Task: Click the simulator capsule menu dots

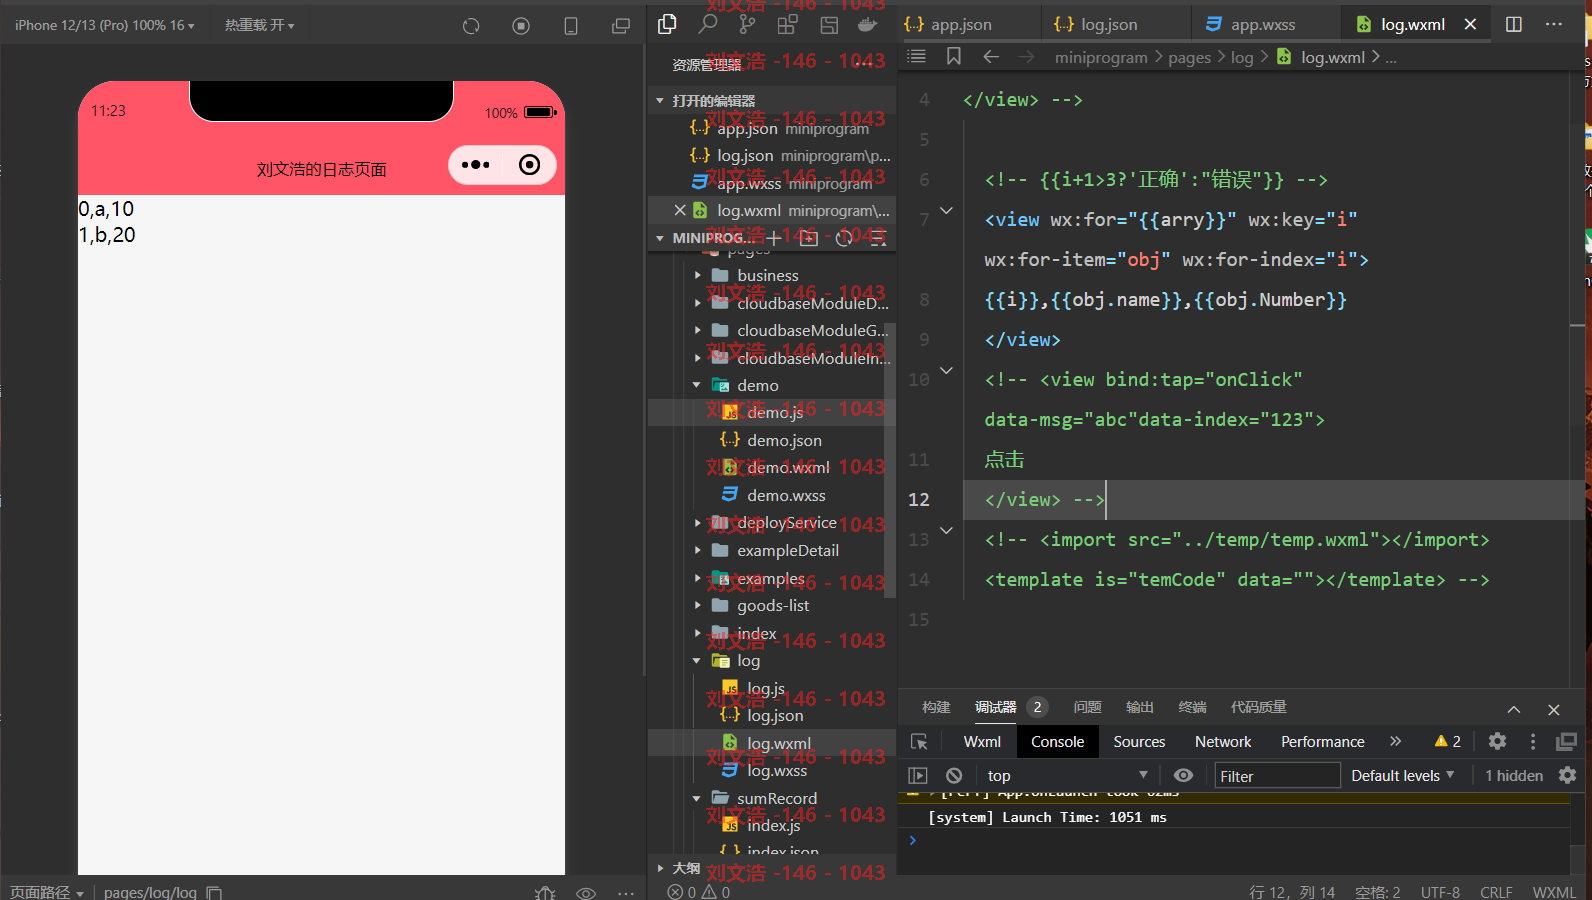Action: click(476, 165)
